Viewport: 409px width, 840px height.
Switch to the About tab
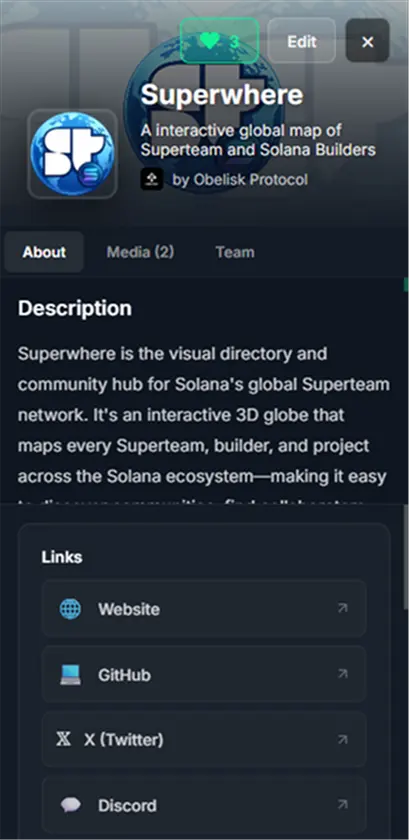tap(44, 252)
